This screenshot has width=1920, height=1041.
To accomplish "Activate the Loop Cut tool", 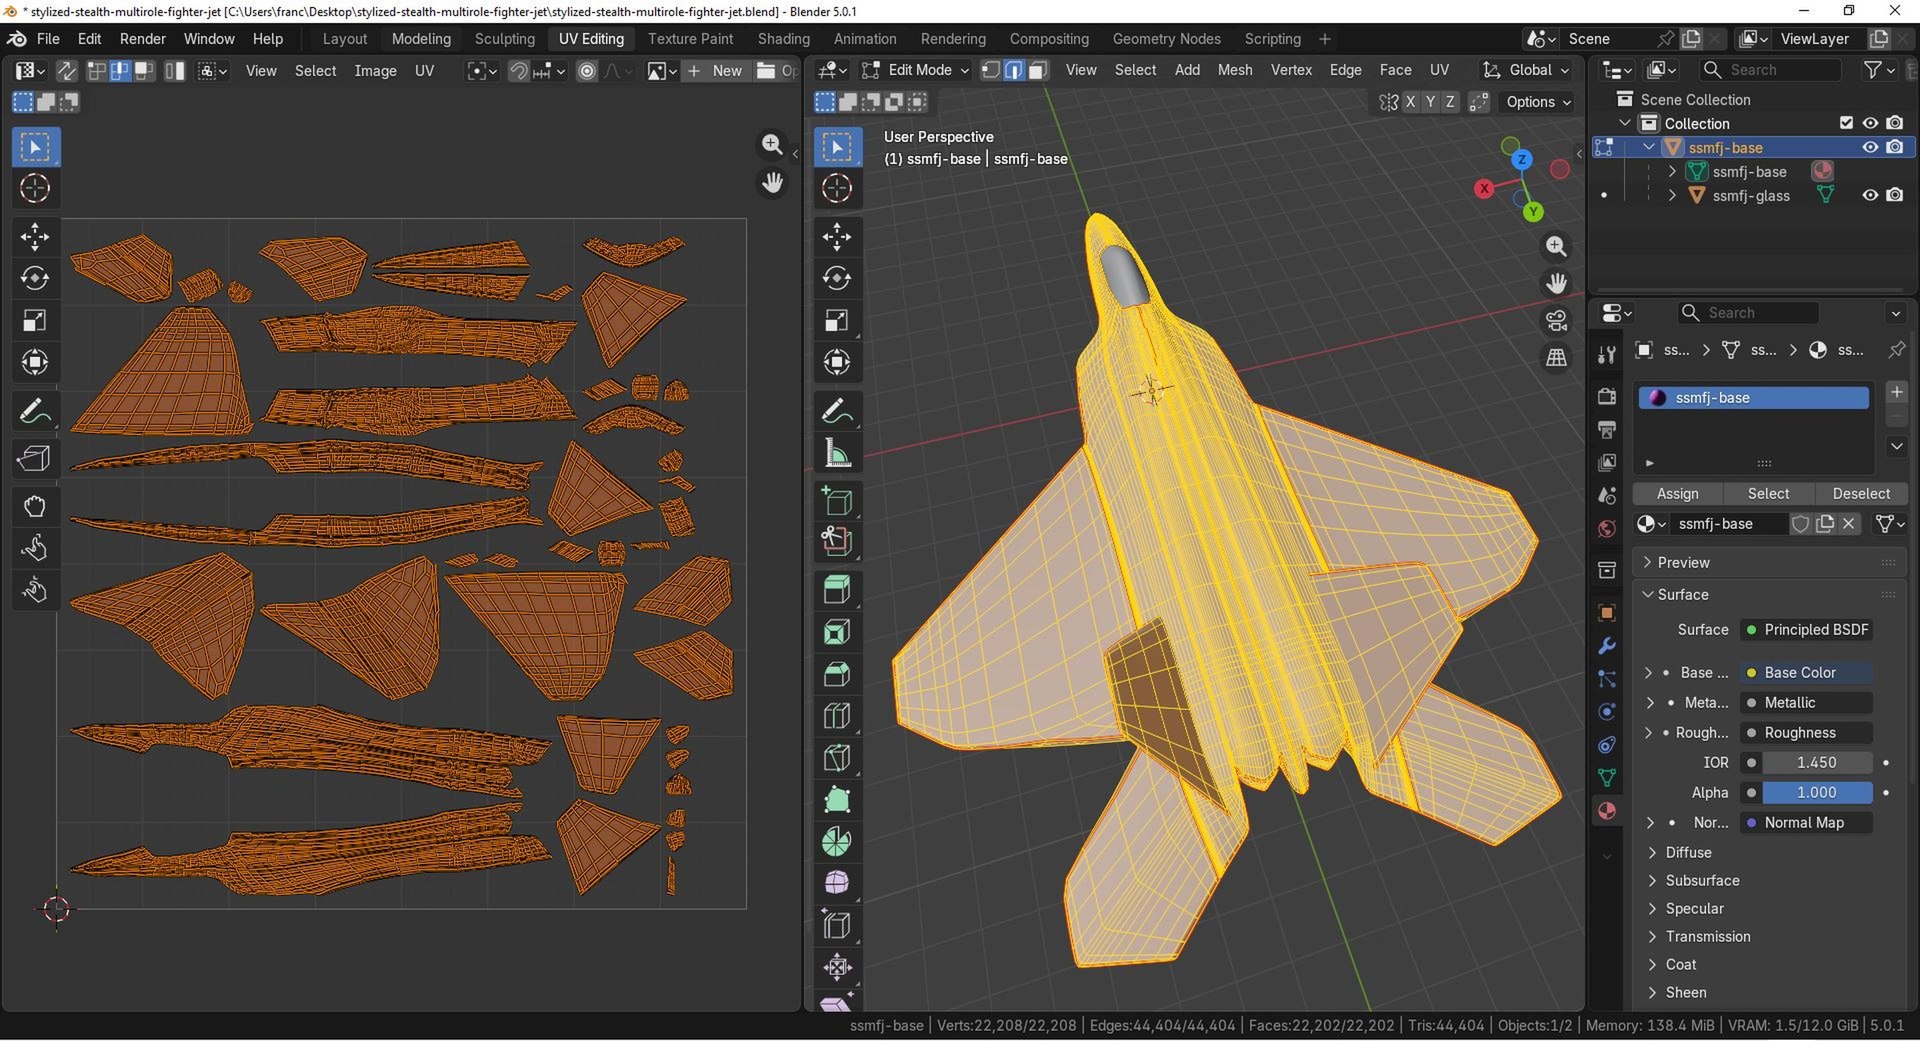I will (837, 716).
